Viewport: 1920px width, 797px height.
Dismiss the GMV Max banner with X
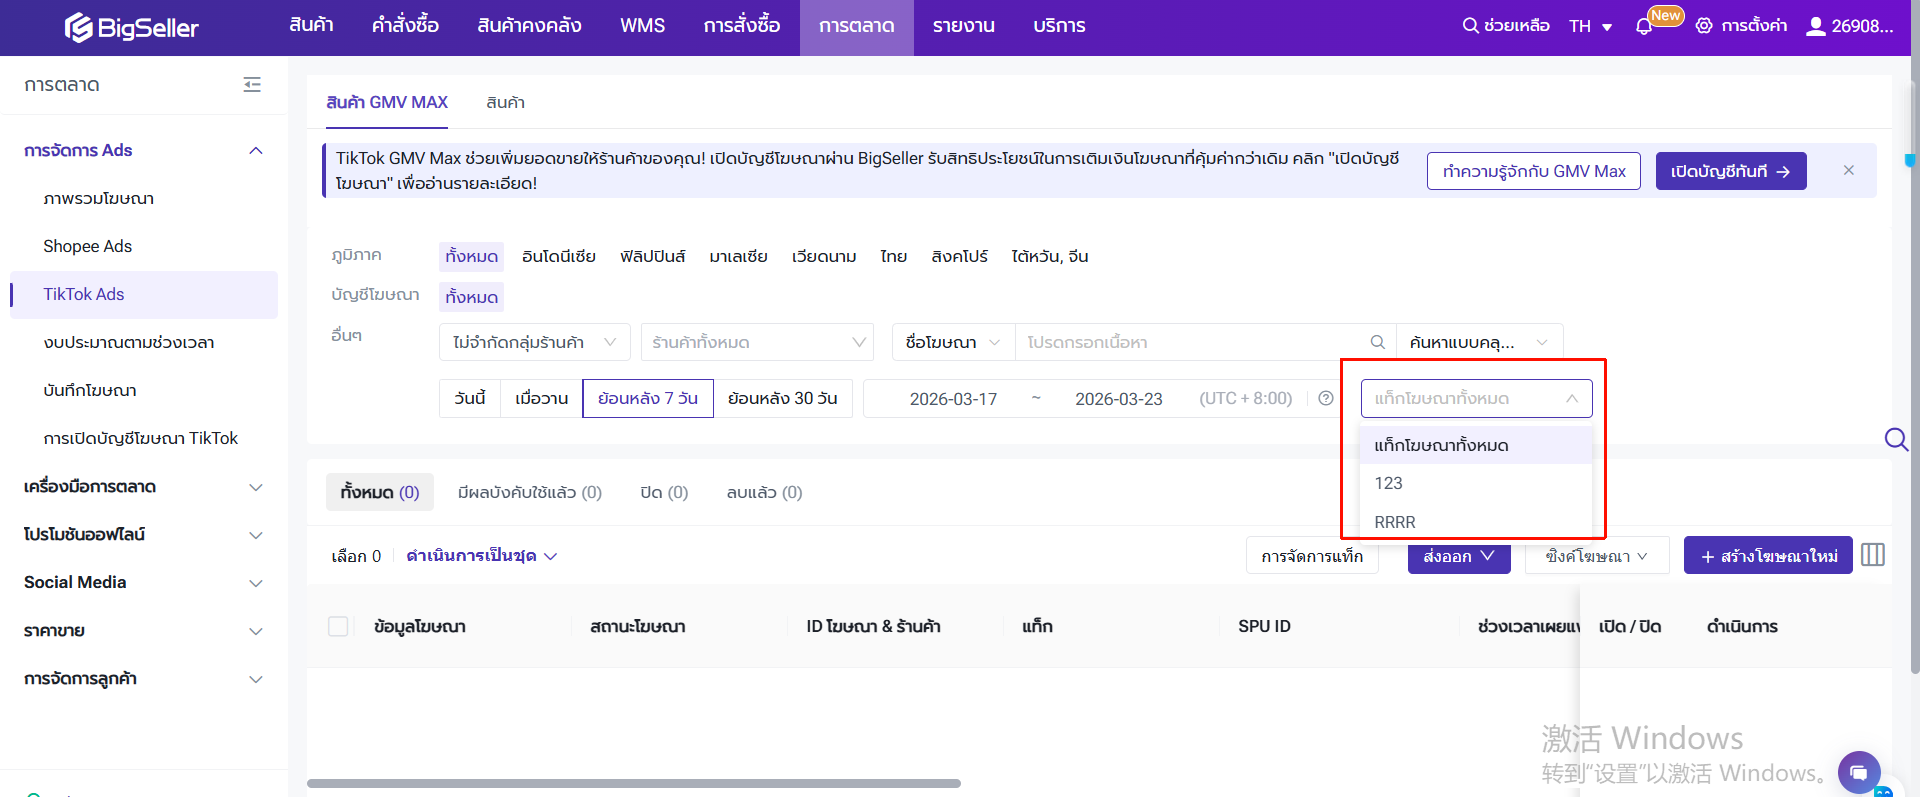coord(1849,170)
